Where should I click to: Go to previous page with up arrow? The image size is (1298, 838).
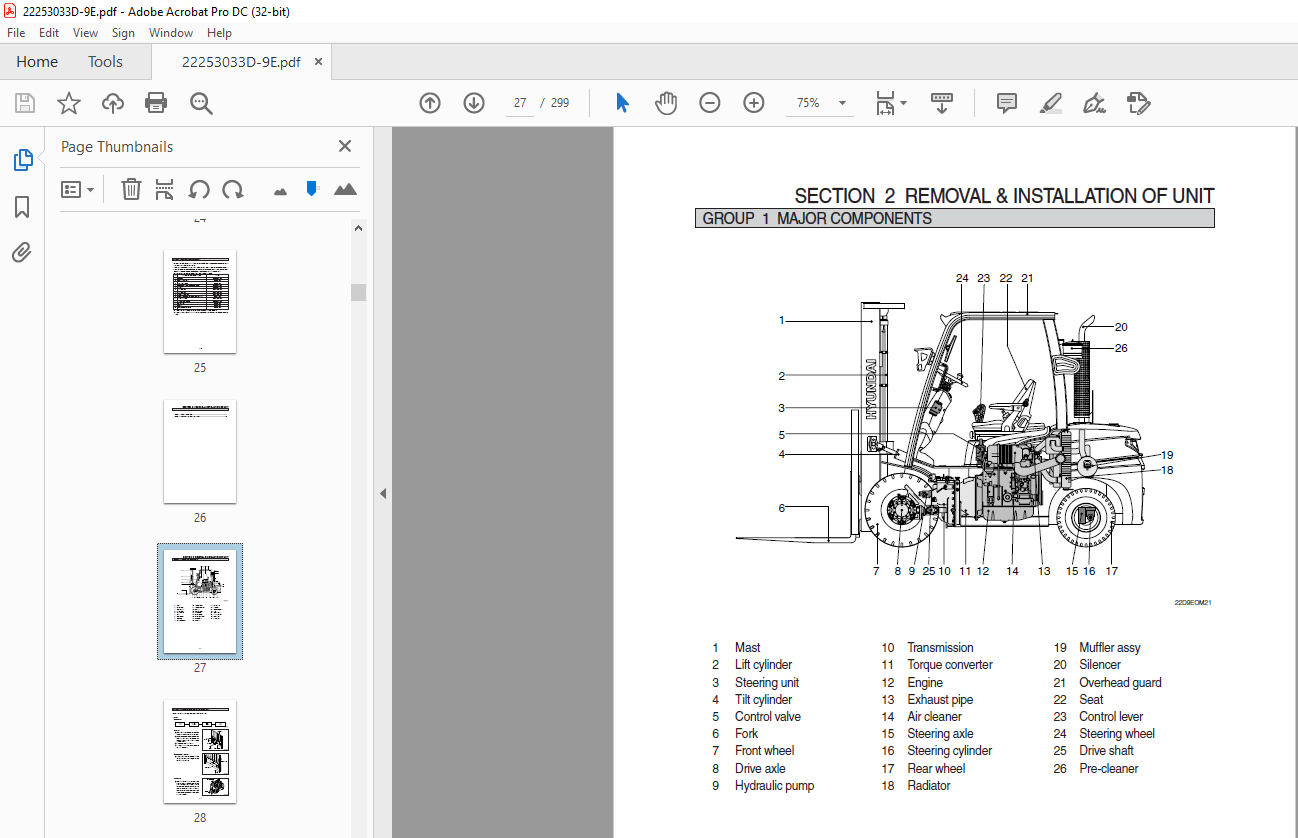tap(430, 103)
